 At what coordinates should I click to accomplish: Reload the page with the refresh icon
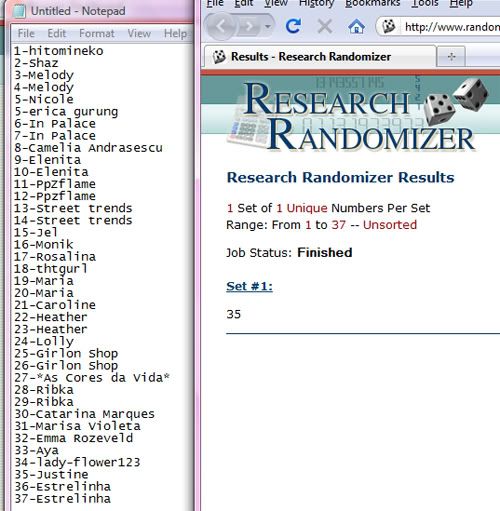294,26
